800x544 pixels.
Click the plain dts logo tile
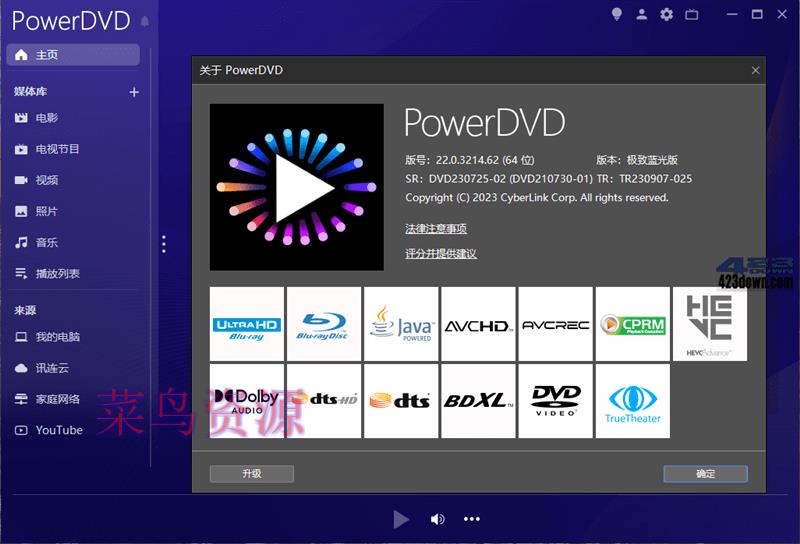pyautogui.click(x=401, y=401)
